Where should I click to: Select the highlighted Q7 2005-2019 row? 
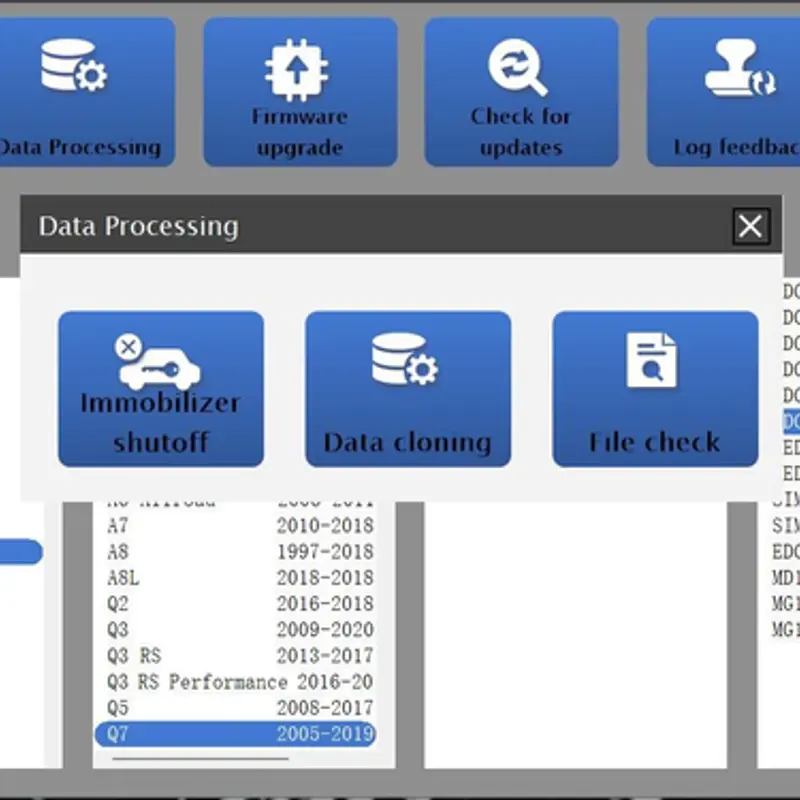tap(236, 734)
